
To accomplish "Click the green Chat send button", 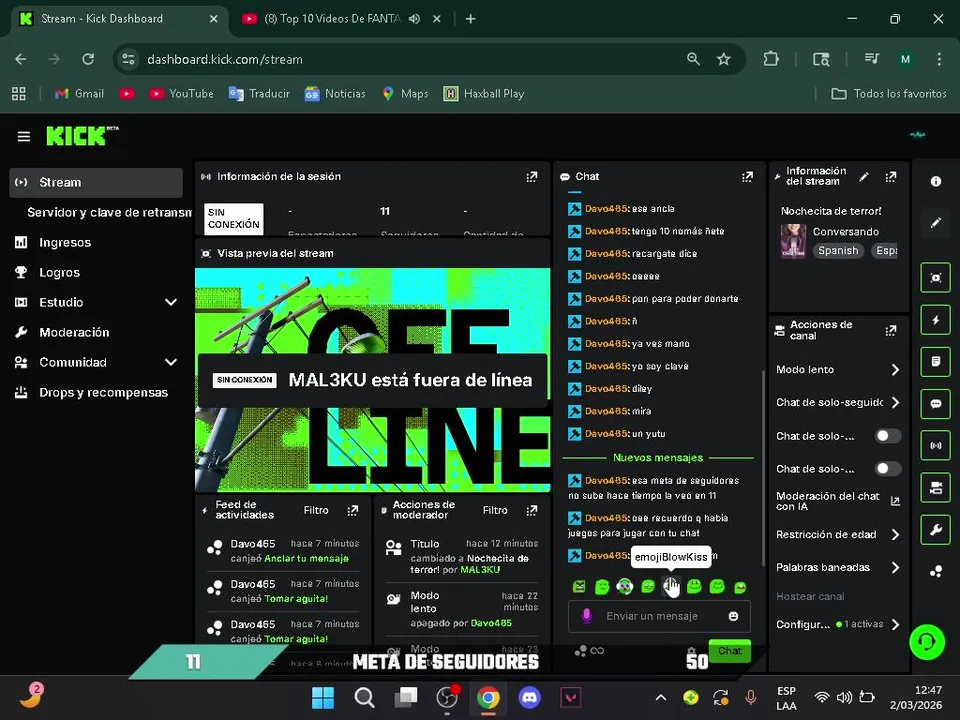I will [x=729, y=651].
